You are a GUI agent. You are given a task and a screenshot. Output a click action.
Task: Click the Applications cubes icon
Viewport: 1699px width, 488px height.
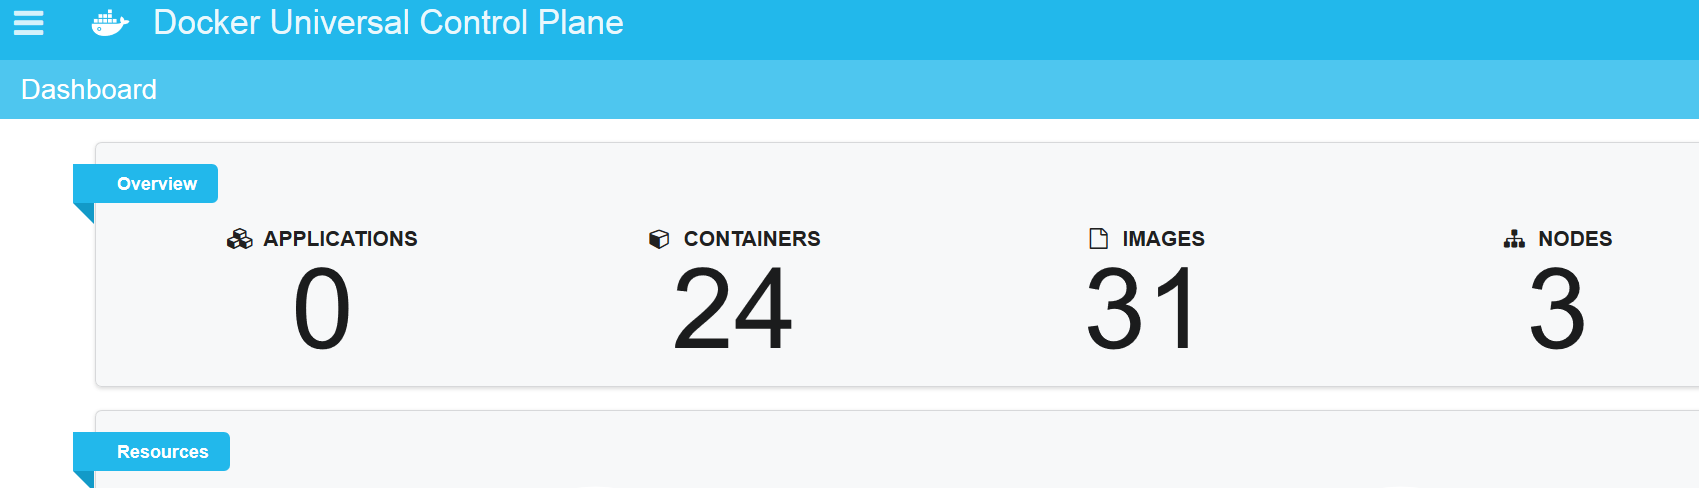click(239, 239)
